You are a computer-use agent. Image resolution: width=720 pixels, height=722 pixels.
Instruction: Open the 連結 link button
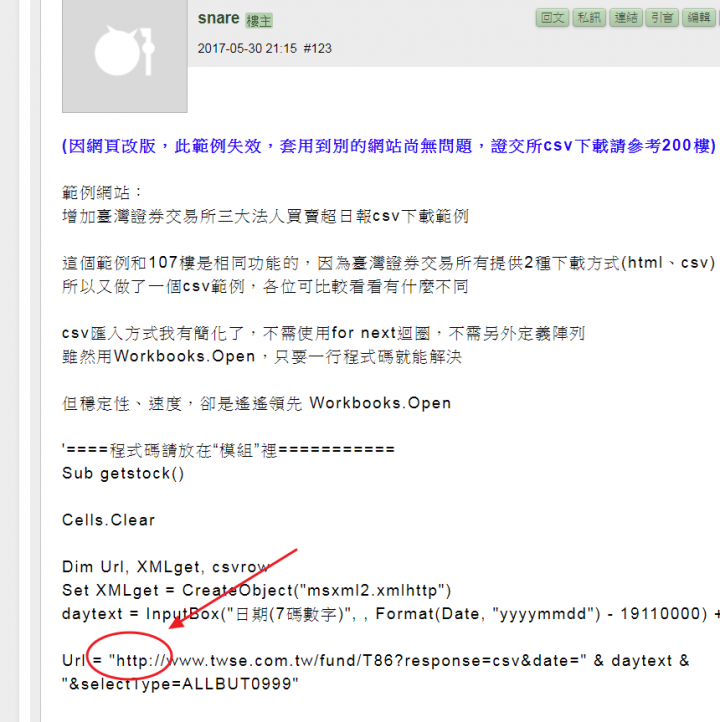pos(626,18)
